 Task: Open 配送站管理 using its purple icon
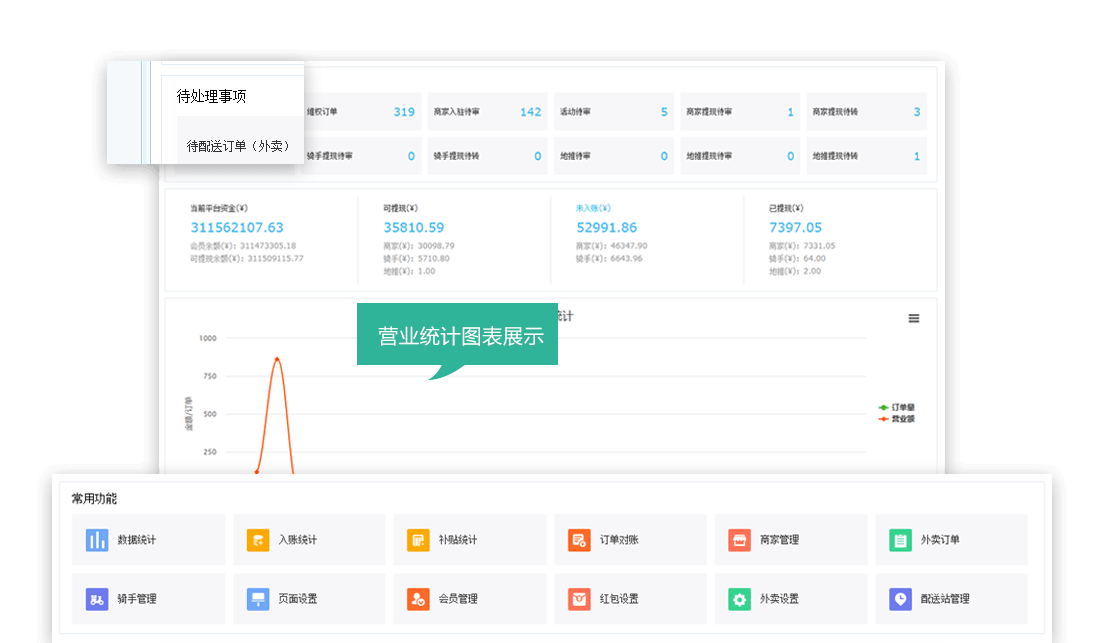tap(900, 599)
